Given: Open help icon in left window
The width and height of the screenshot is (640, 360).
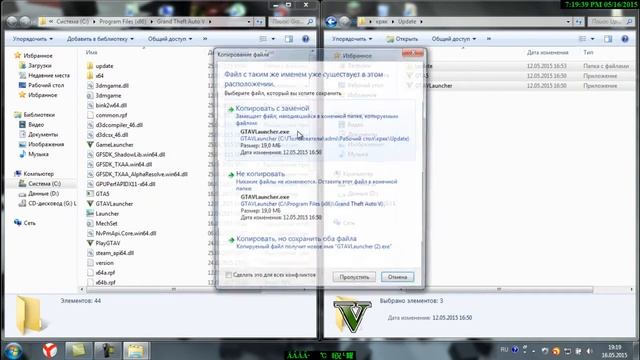Looking at the screenshot, I should point(306,39).
